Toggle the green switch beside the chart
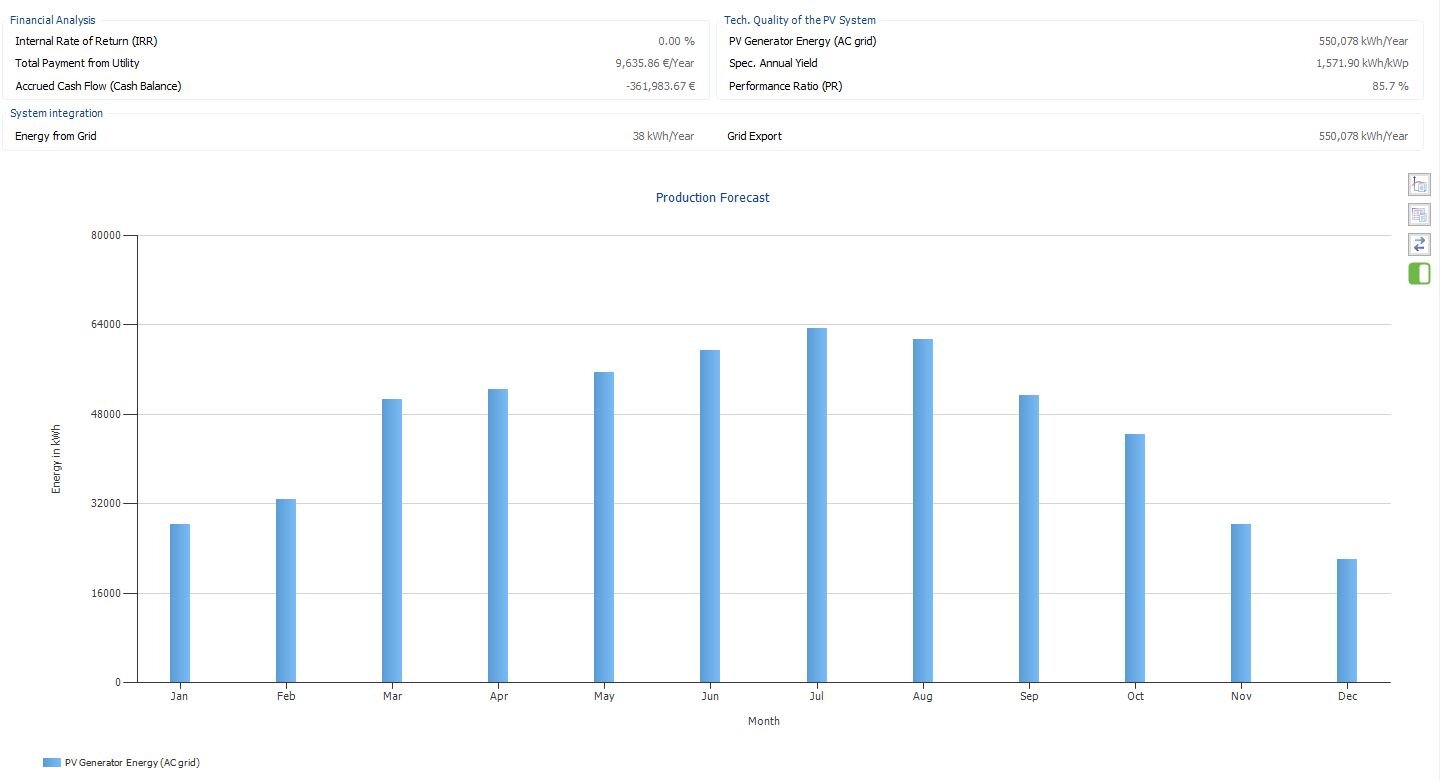The width and height of the screenshot is (1453, 781). tap(1419, 274)
